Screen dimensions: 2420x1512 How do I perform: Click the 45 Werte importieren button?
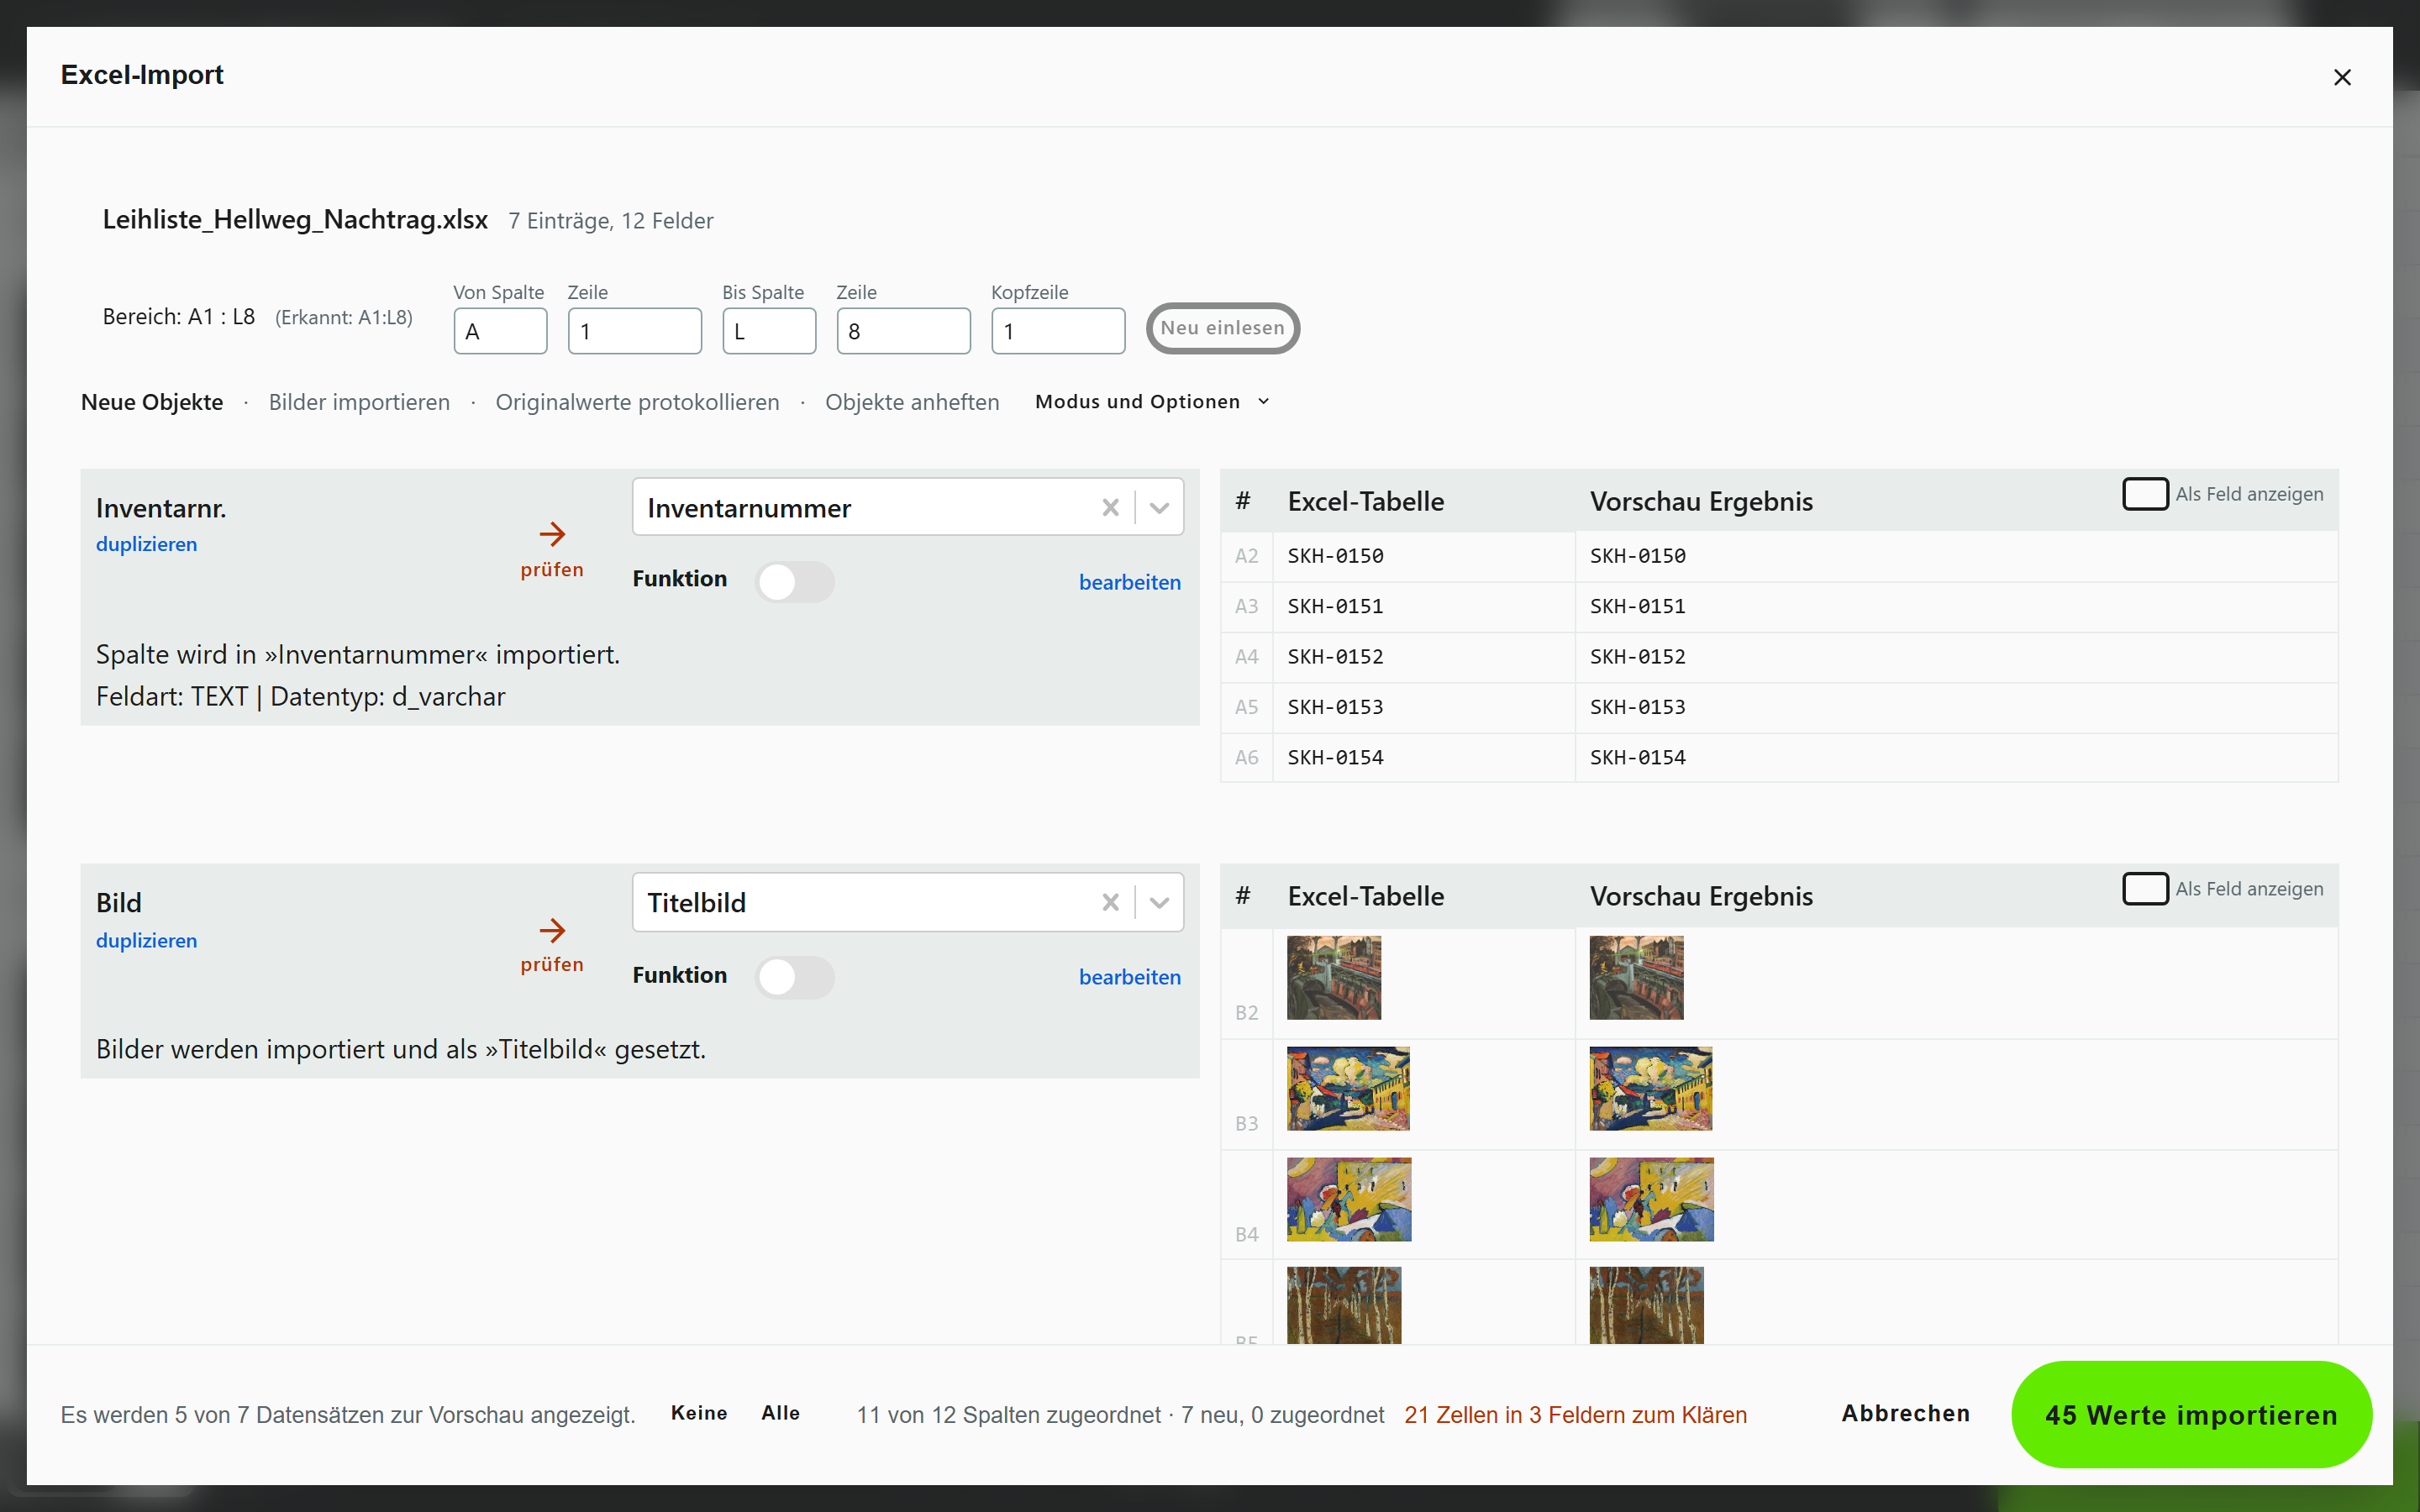2191,1414
